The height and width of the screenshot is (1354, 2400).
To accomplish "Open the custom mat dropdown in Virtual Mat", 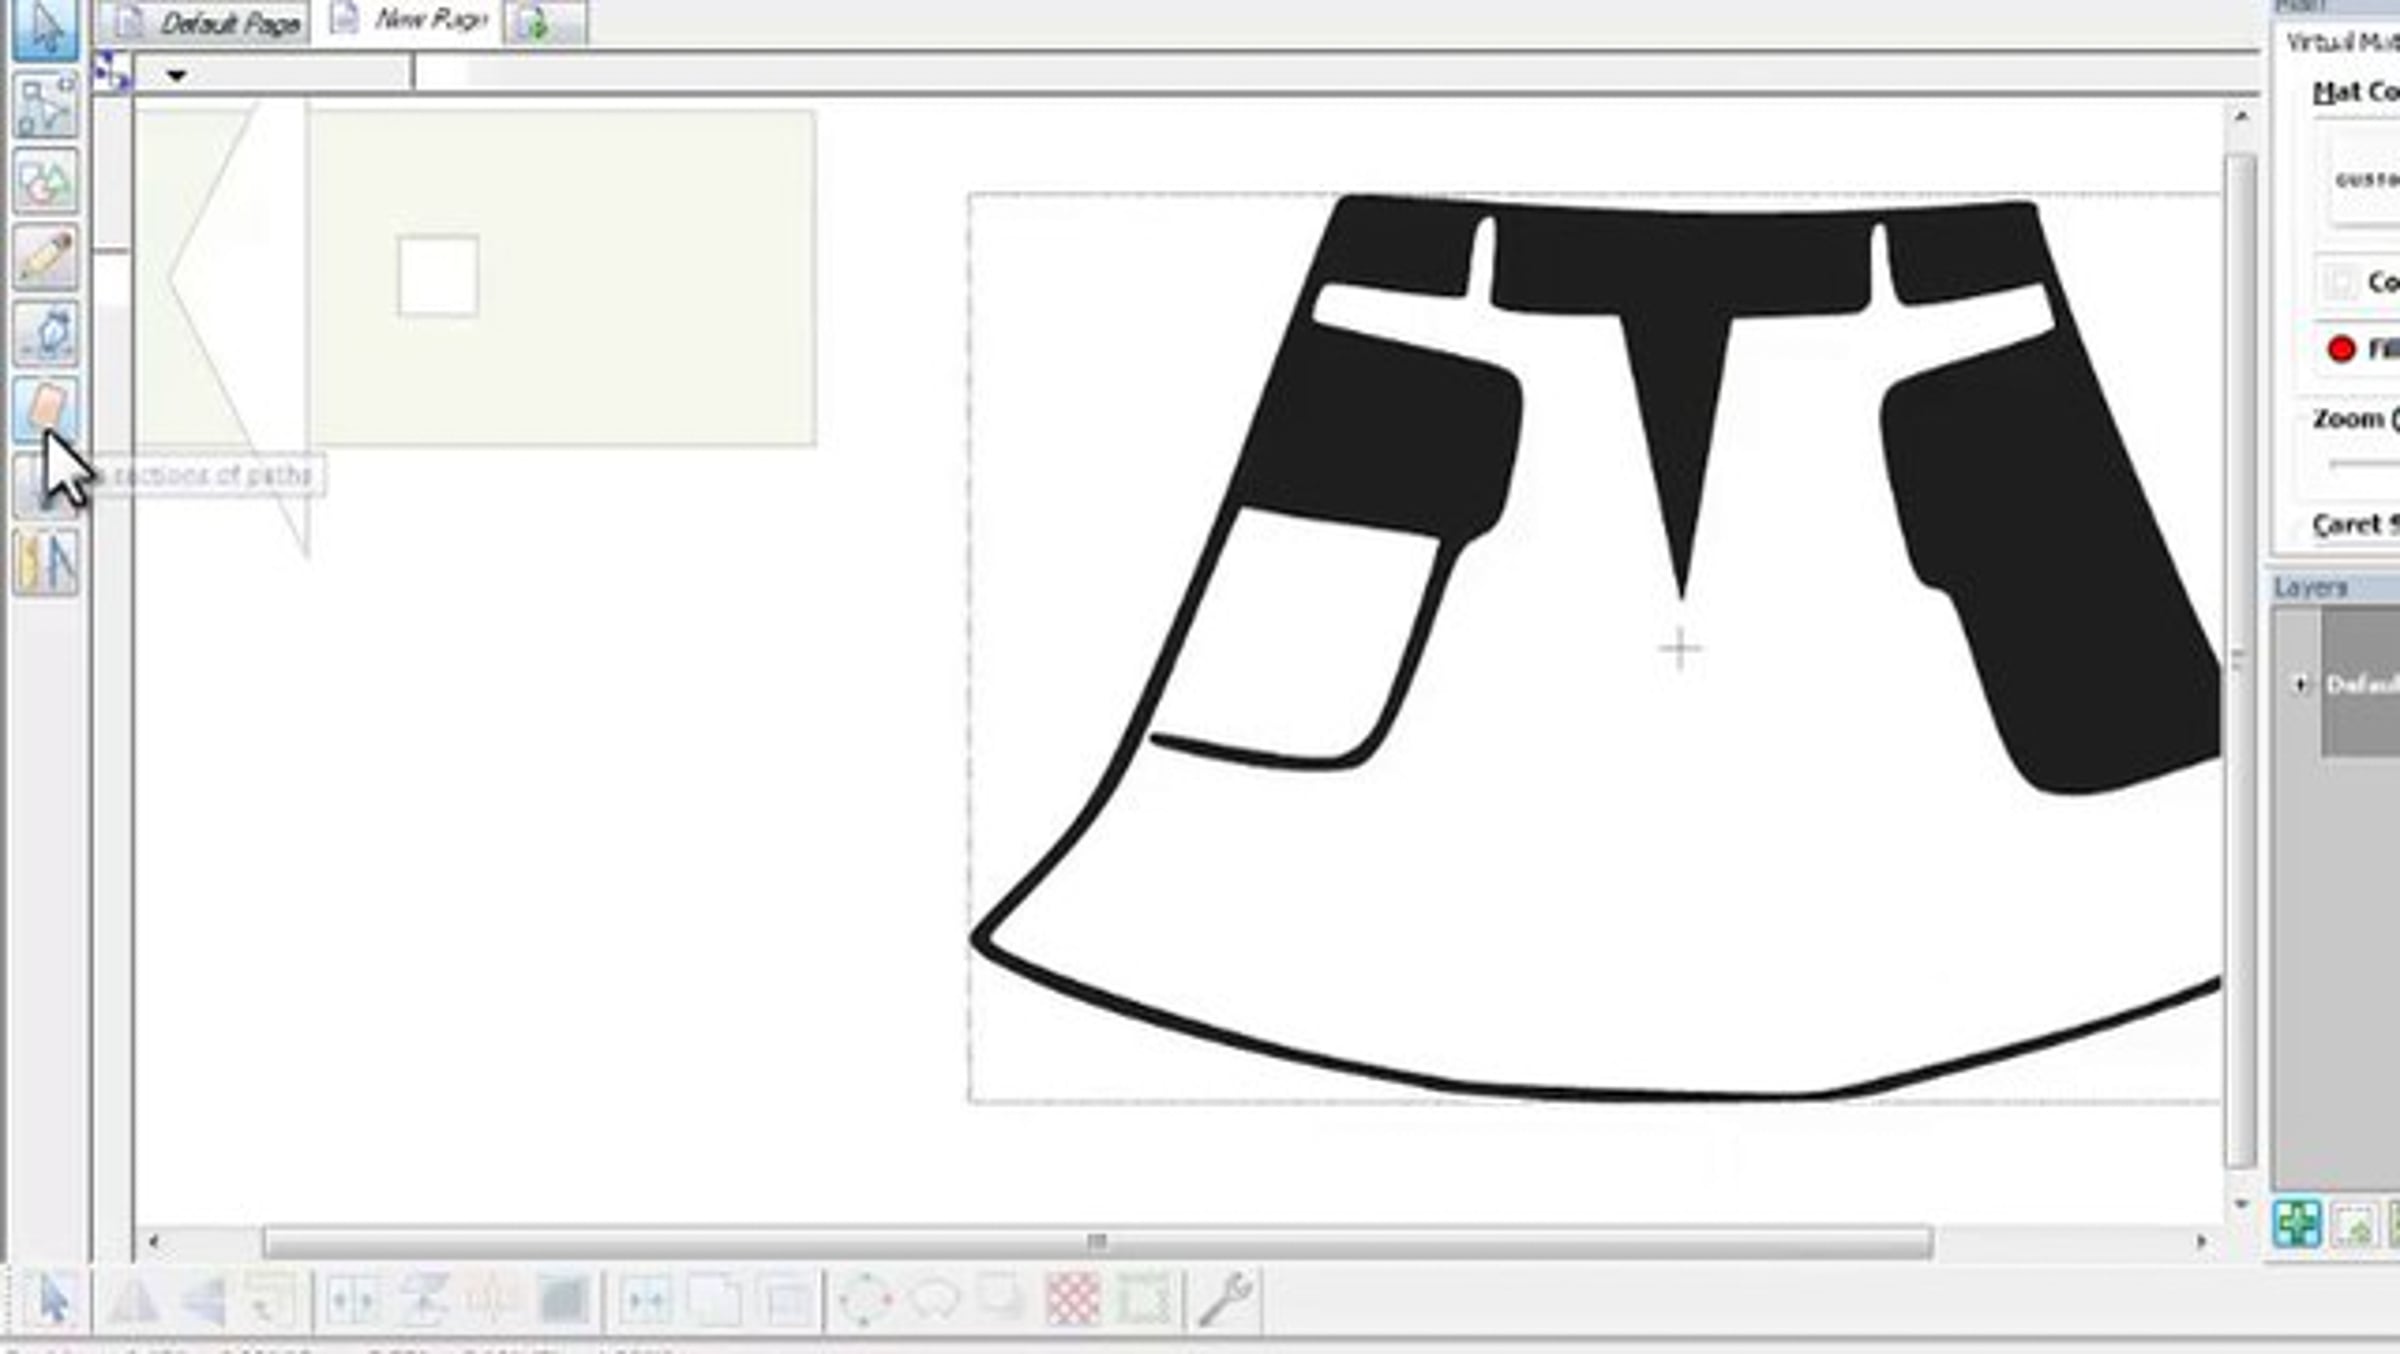I will [2364, 180].
